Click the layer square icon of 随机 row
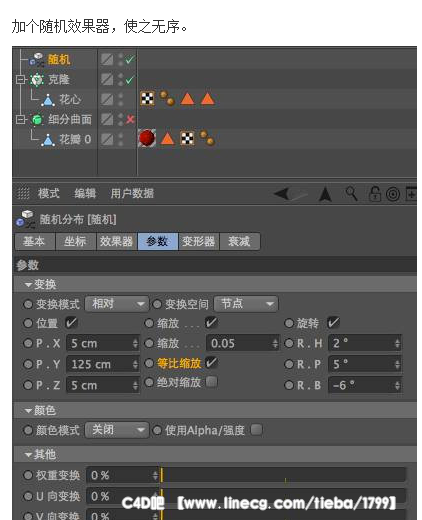This screenshot has height=520, width=422. click(x=107, y=59)
